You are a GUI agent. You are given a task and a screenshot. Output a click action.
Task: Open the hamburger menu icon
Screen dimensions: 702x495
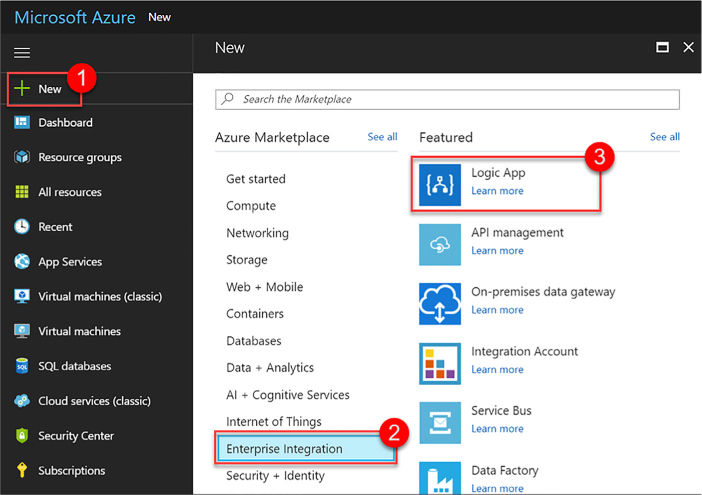(x=21, y=53)
